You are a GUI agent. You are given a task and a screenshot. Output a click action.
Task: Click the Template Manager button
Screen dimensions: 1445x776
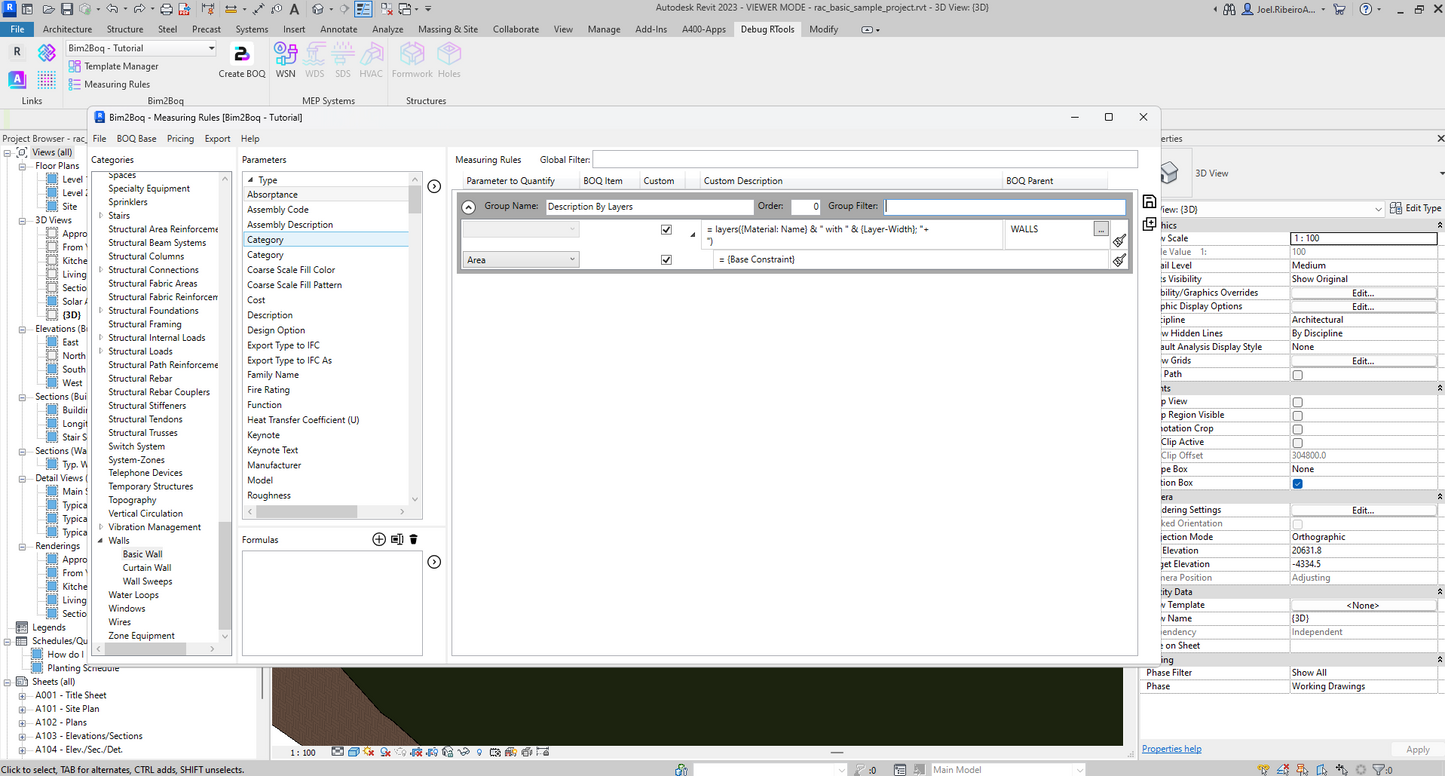[114, 66]
